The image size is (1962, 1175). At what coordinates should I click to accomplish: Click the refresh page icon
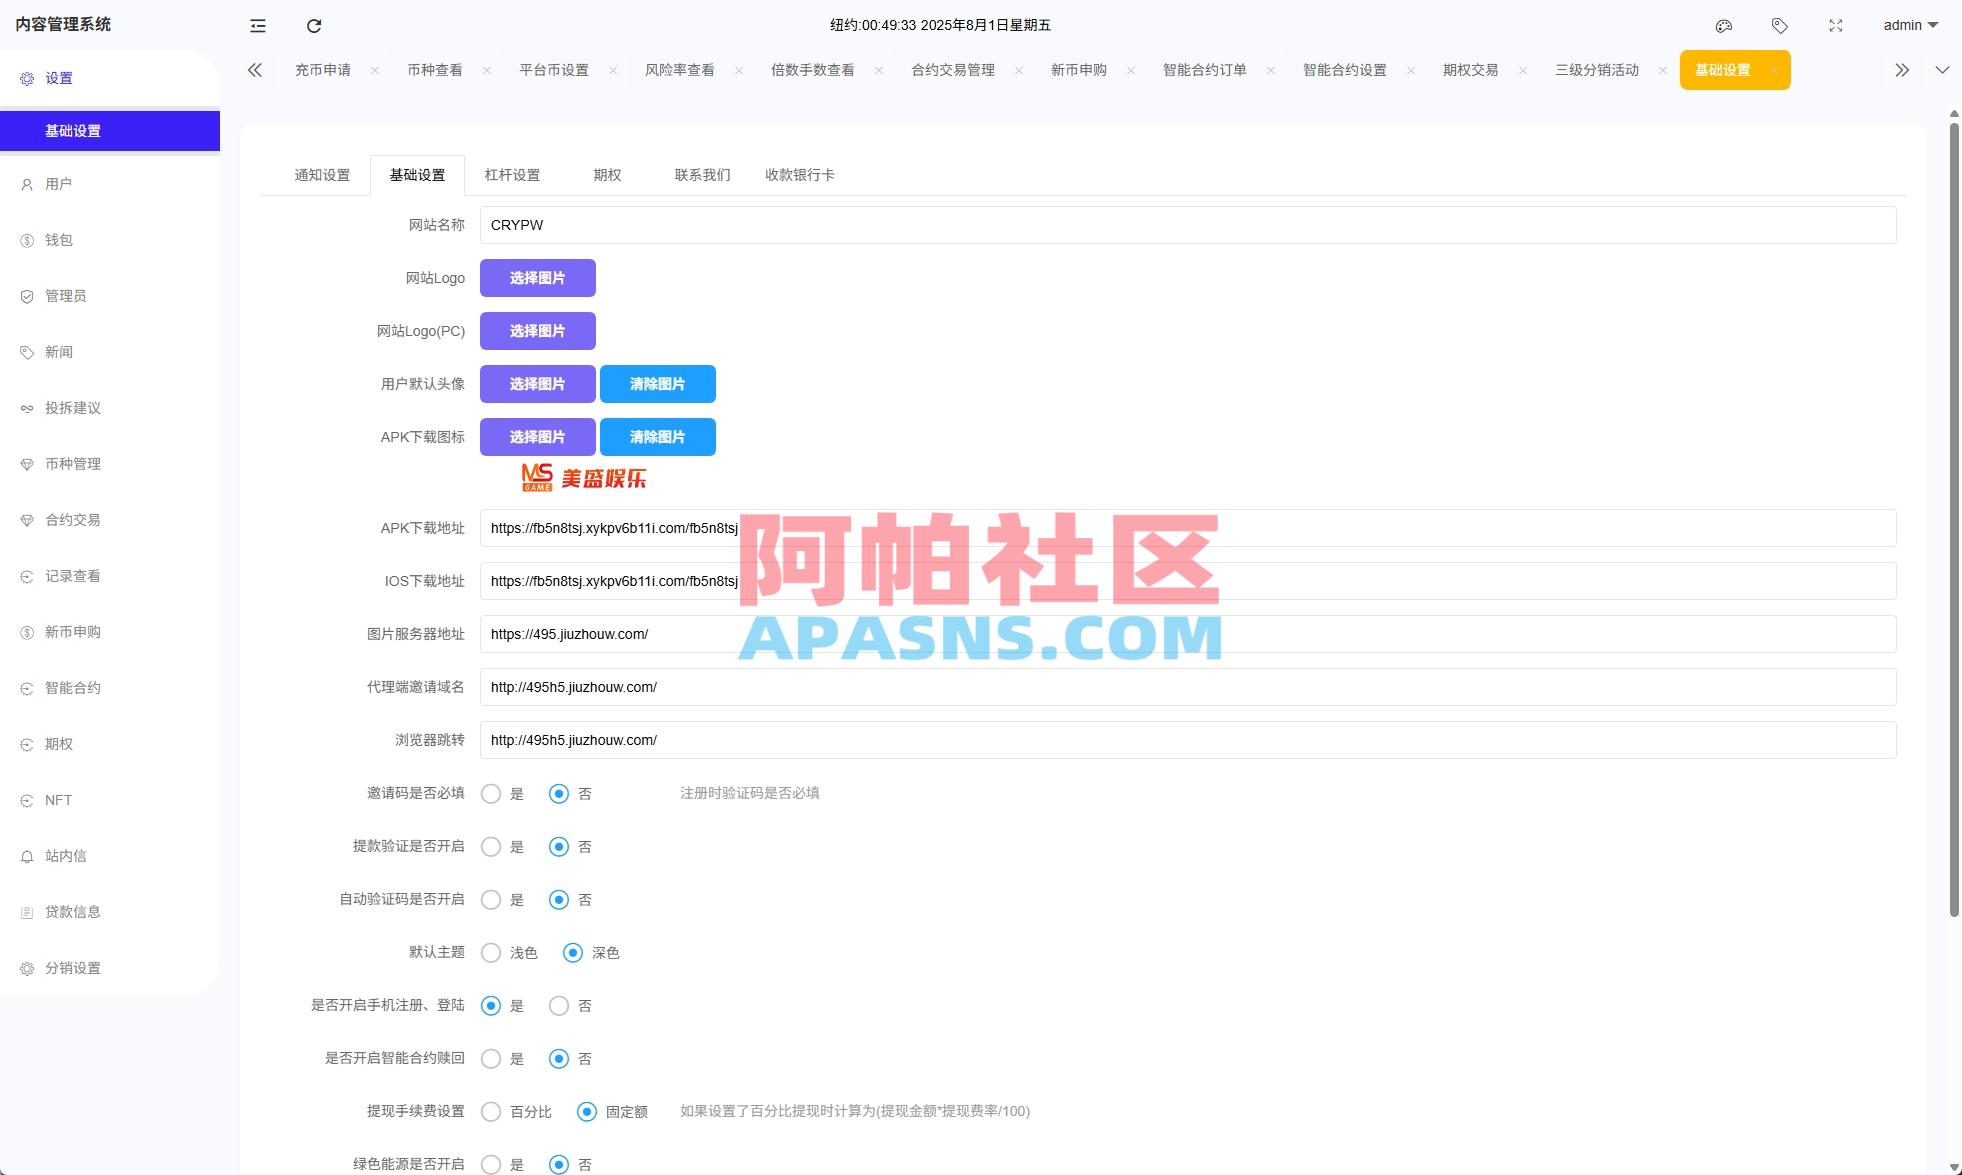point(314,26)
